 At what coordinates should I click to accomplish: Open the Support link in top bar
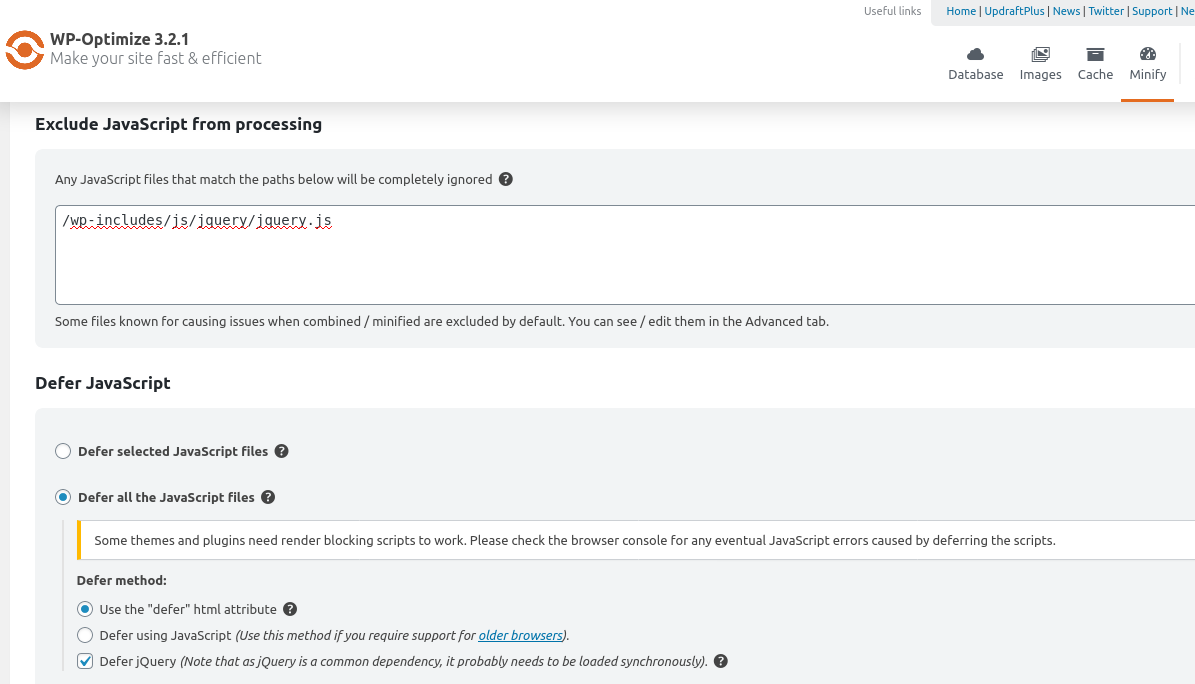1152,11
